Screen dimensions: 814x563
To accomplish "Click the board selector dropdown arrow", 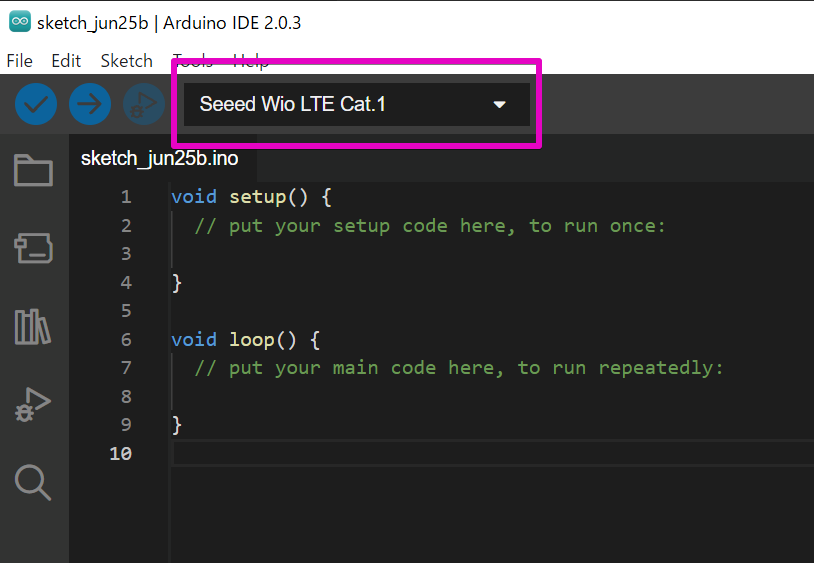I will (499, 105).
